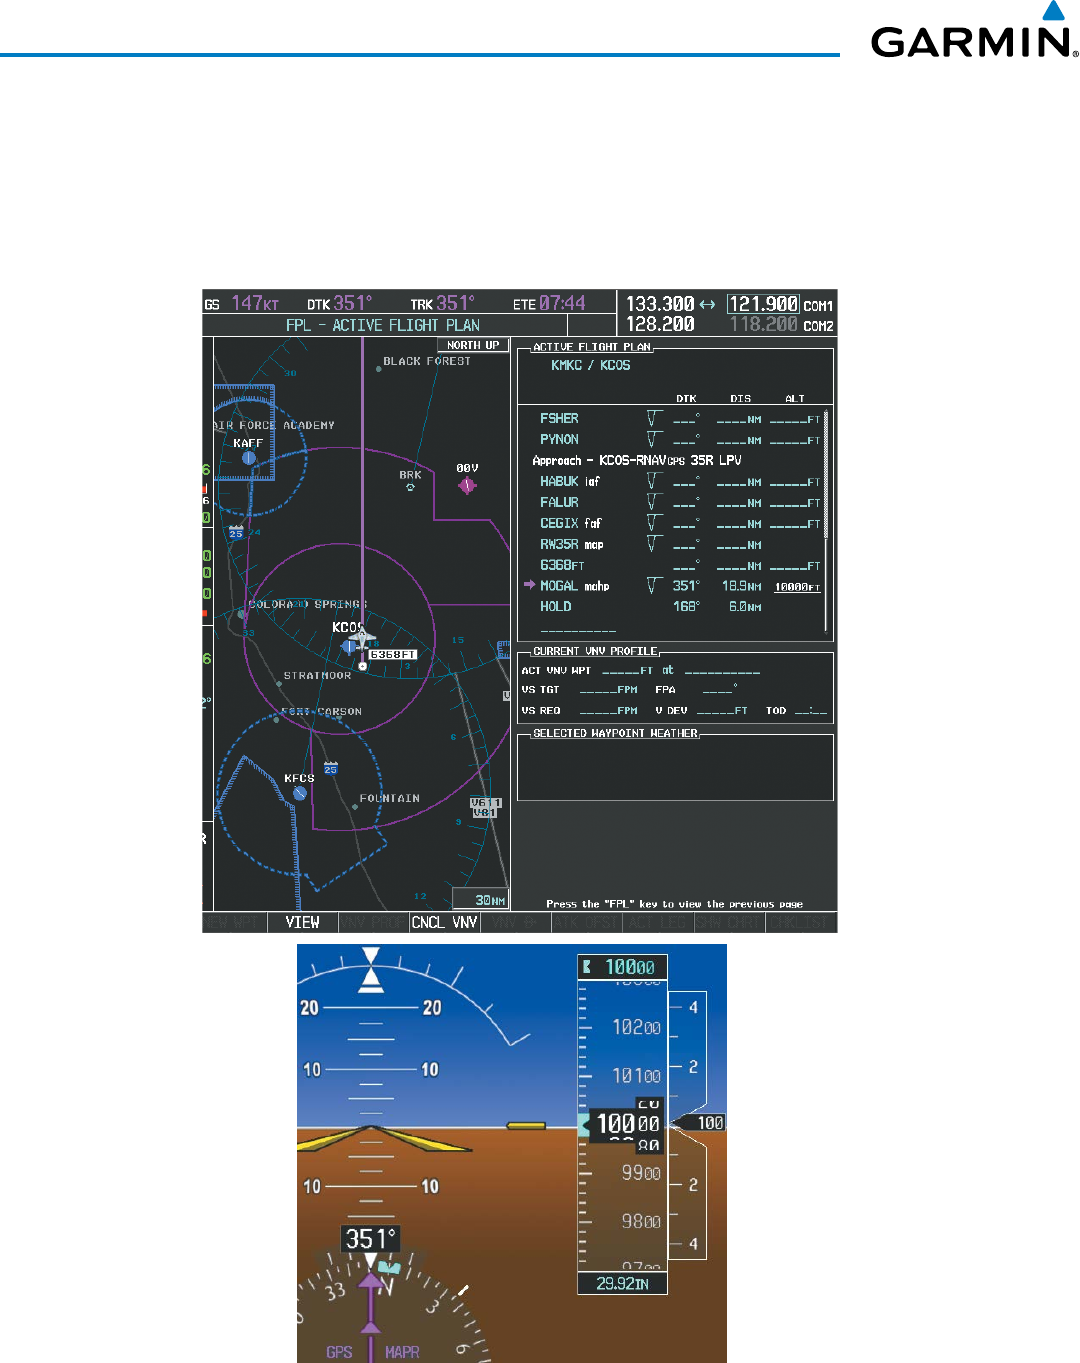Select the dimmed CHKLIST softkey

click(x=801, y=922)
